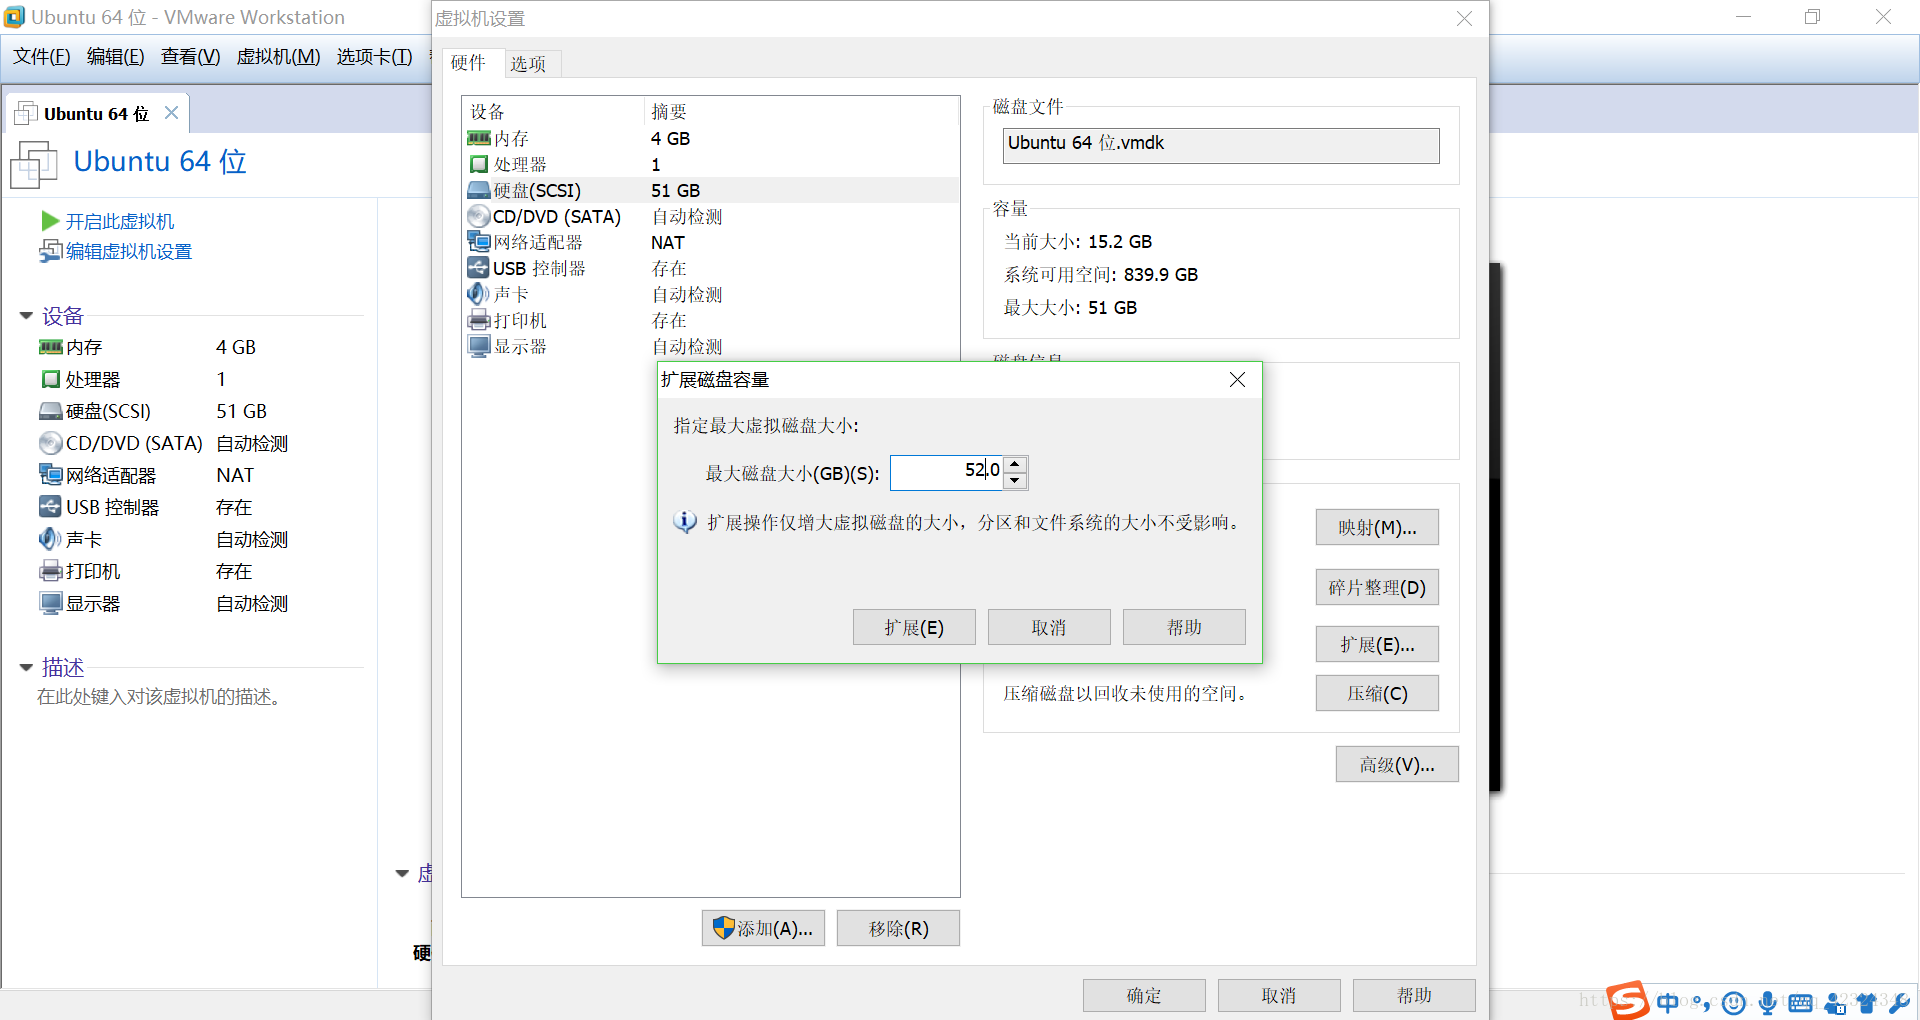Collapse the 设备 section in main window
Screen dimensions: 1920x1020
(27, 316)
